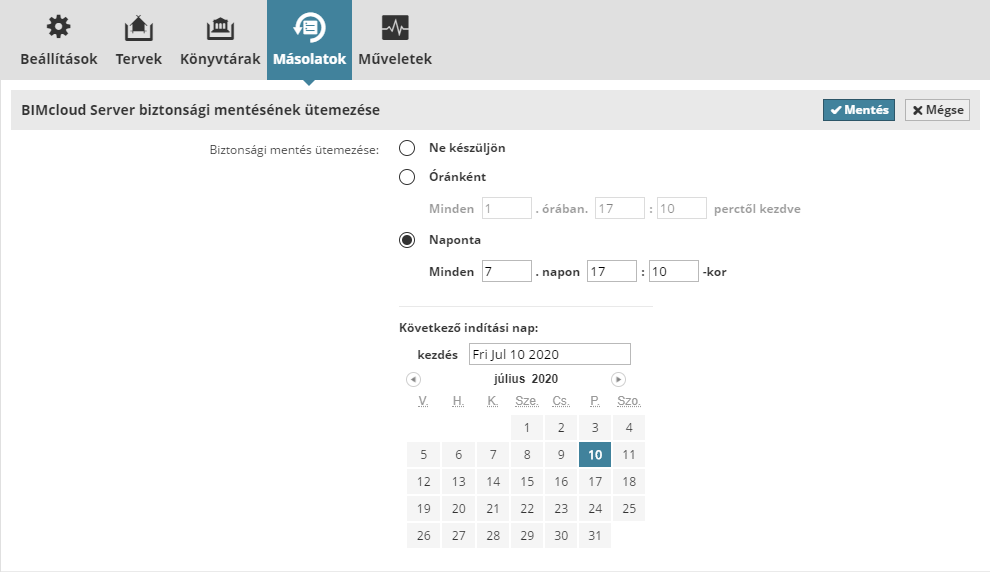Pick July 14 in the calendar

493,482
